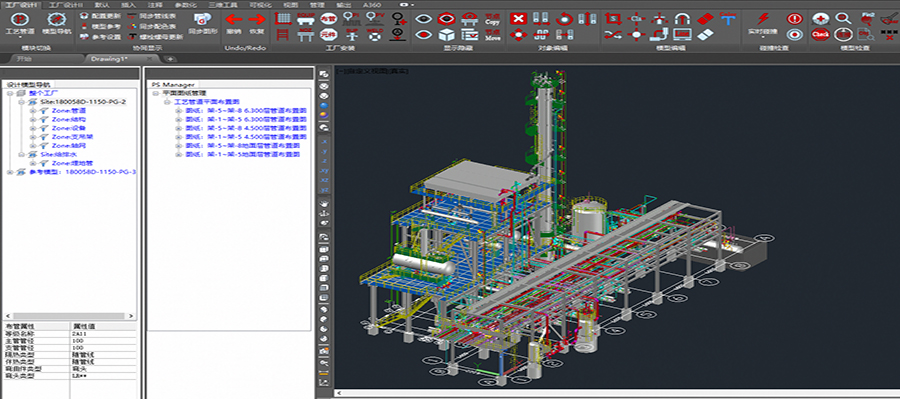Viewport: 900px width, 399px height.
Task: Select the 元件 component icon
Action: click(x=328, y=35)
